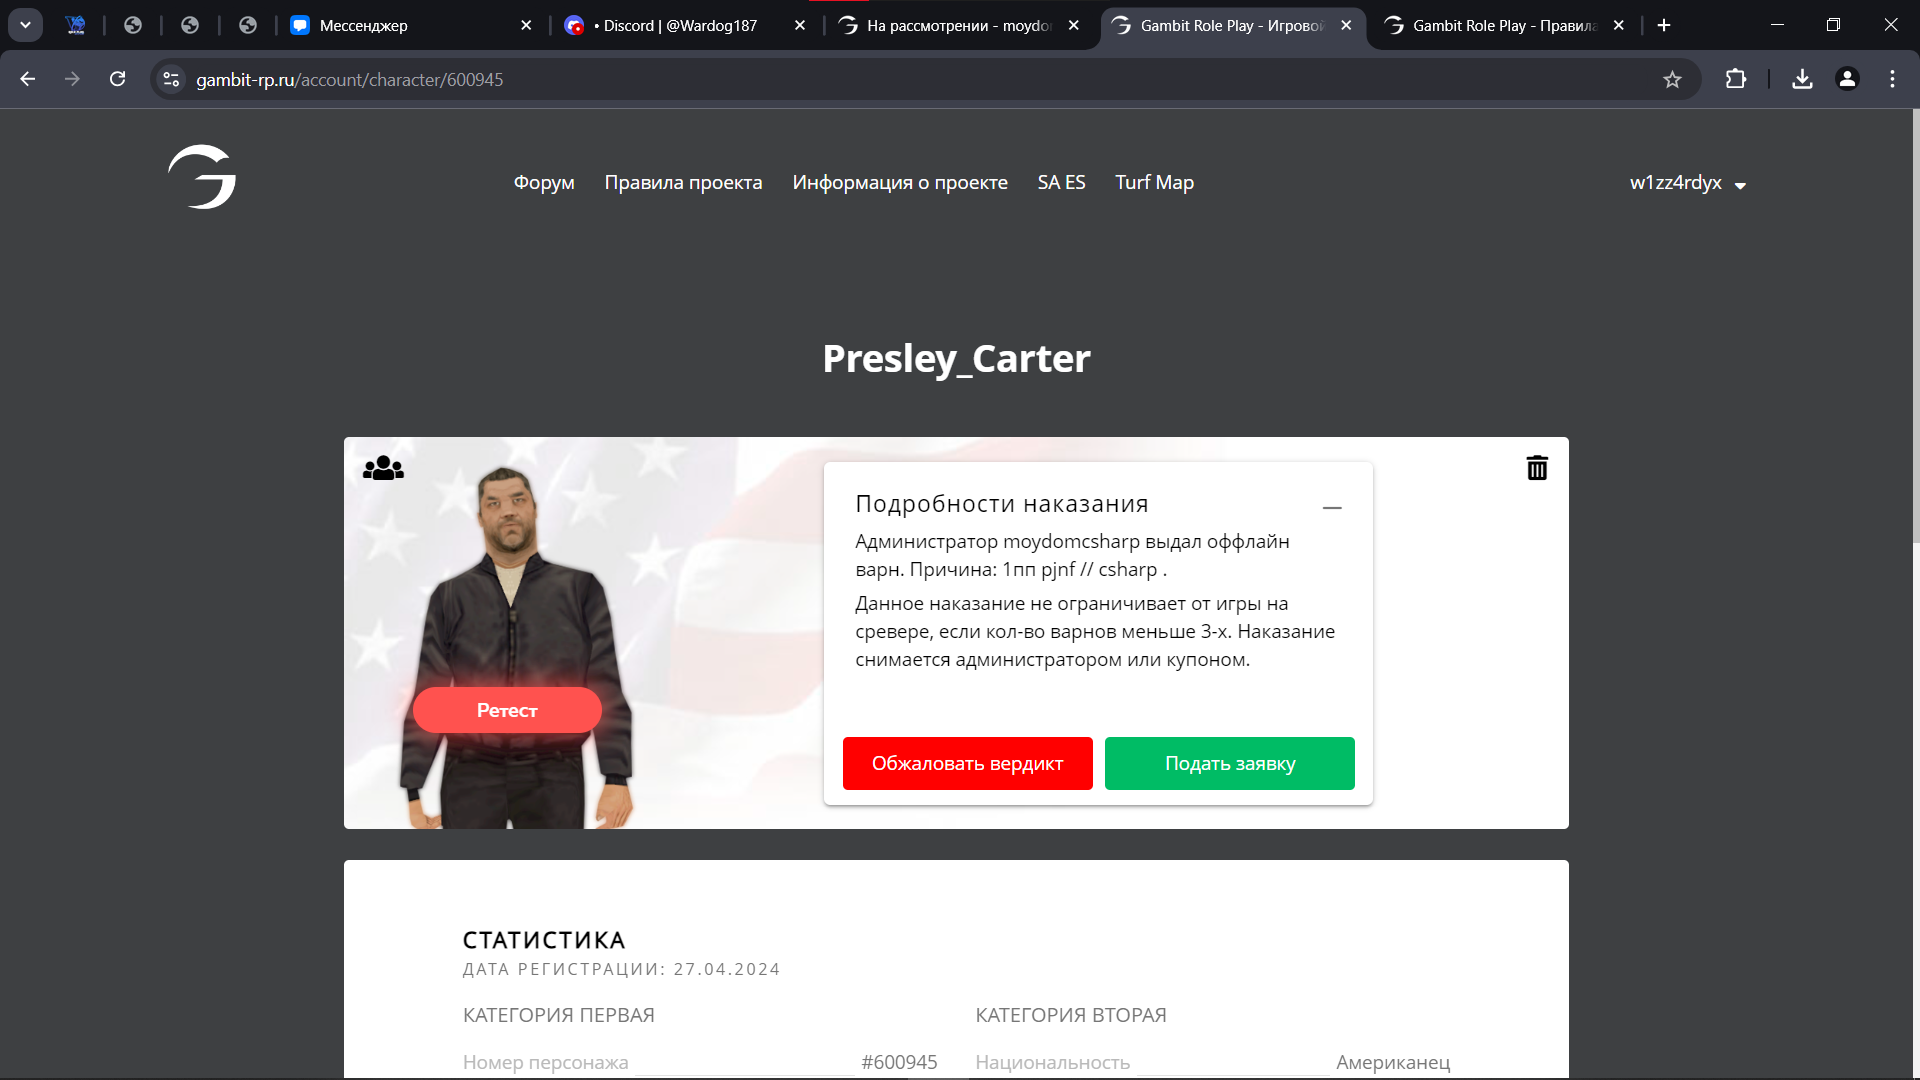Expand the w1zz4rdyx account dropdown
The height and width of the screenshot is (1080, 1920).
[x=1688, y=183]
